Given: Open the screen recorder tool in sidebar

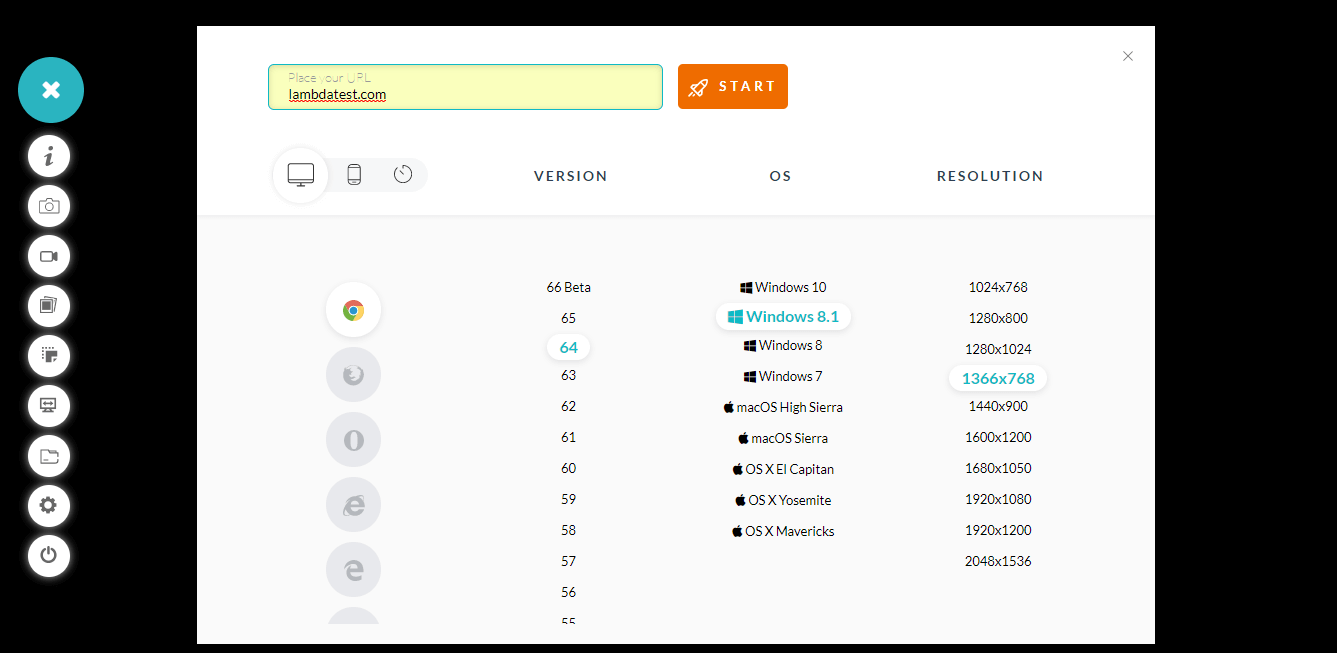Looking at the screenshot, I should pyautogui.click(x=49, y=256).
